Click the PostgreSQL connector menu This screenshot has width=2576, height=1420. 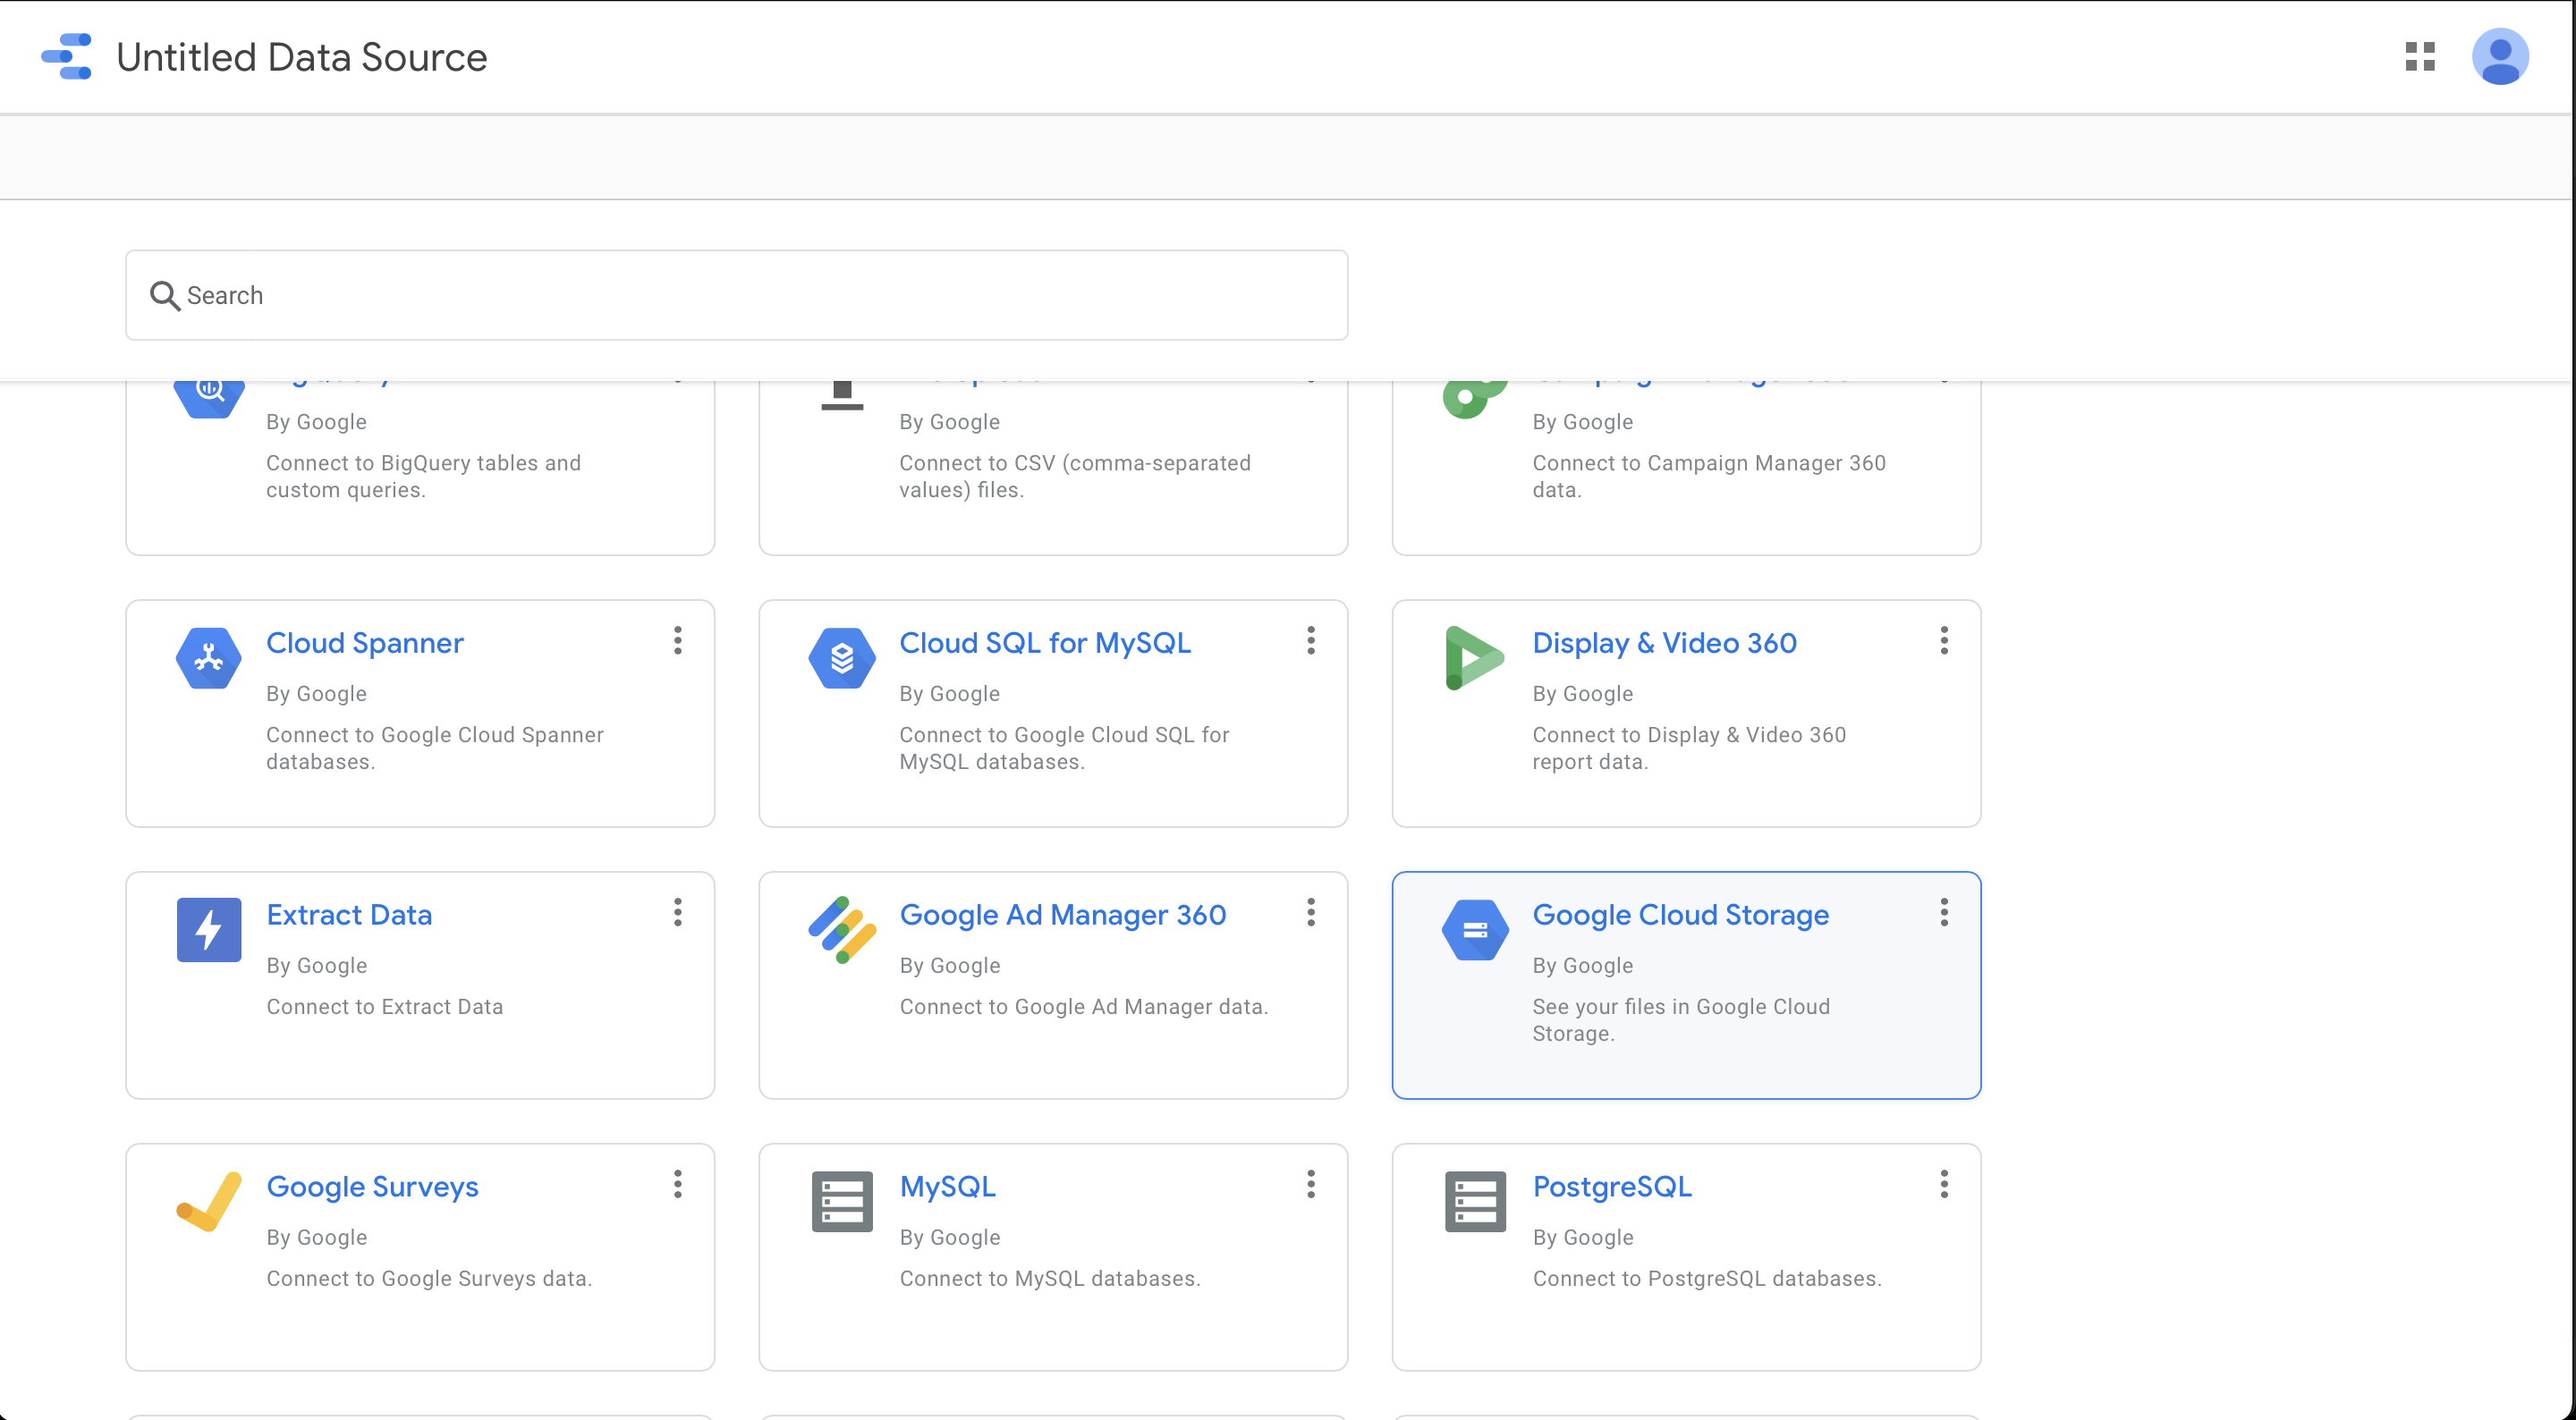[x=1945, y=1188]
